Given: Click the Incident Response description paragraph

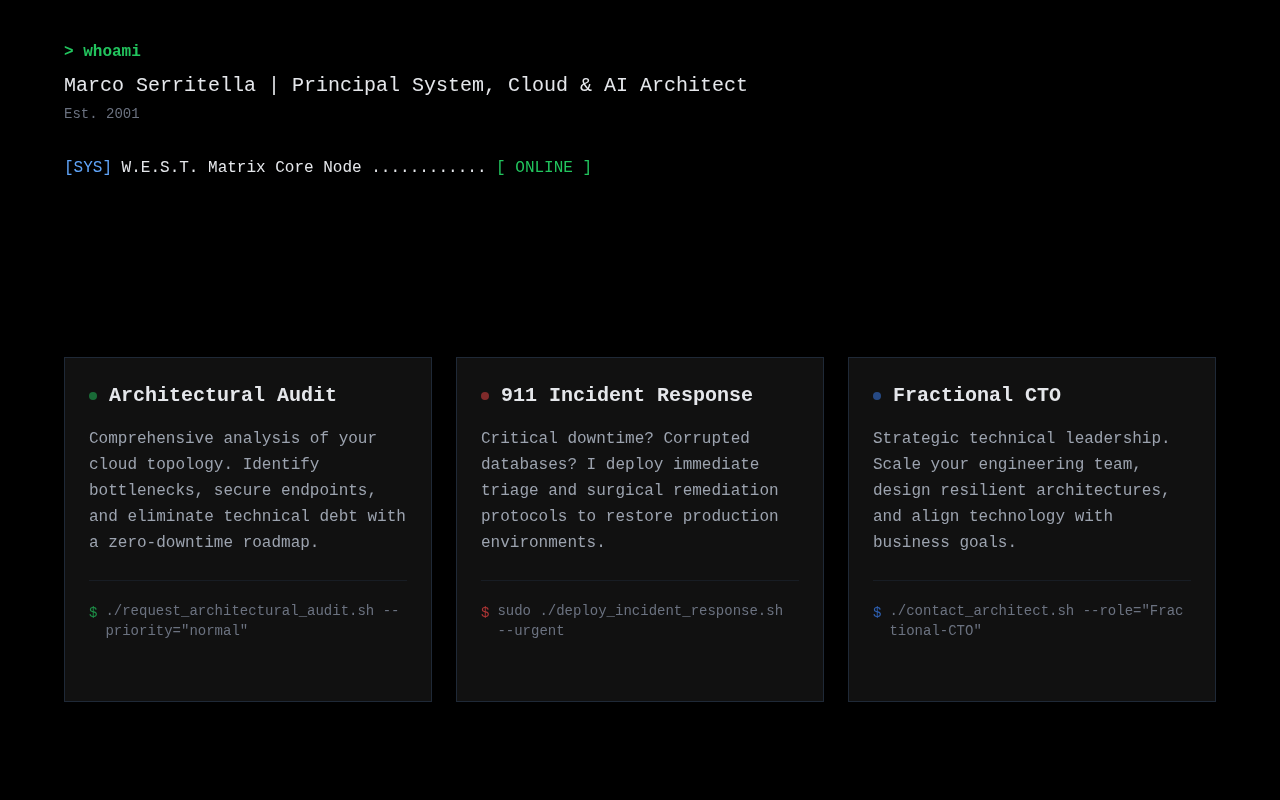Looking at the screenshot, I should coord(630,491).
